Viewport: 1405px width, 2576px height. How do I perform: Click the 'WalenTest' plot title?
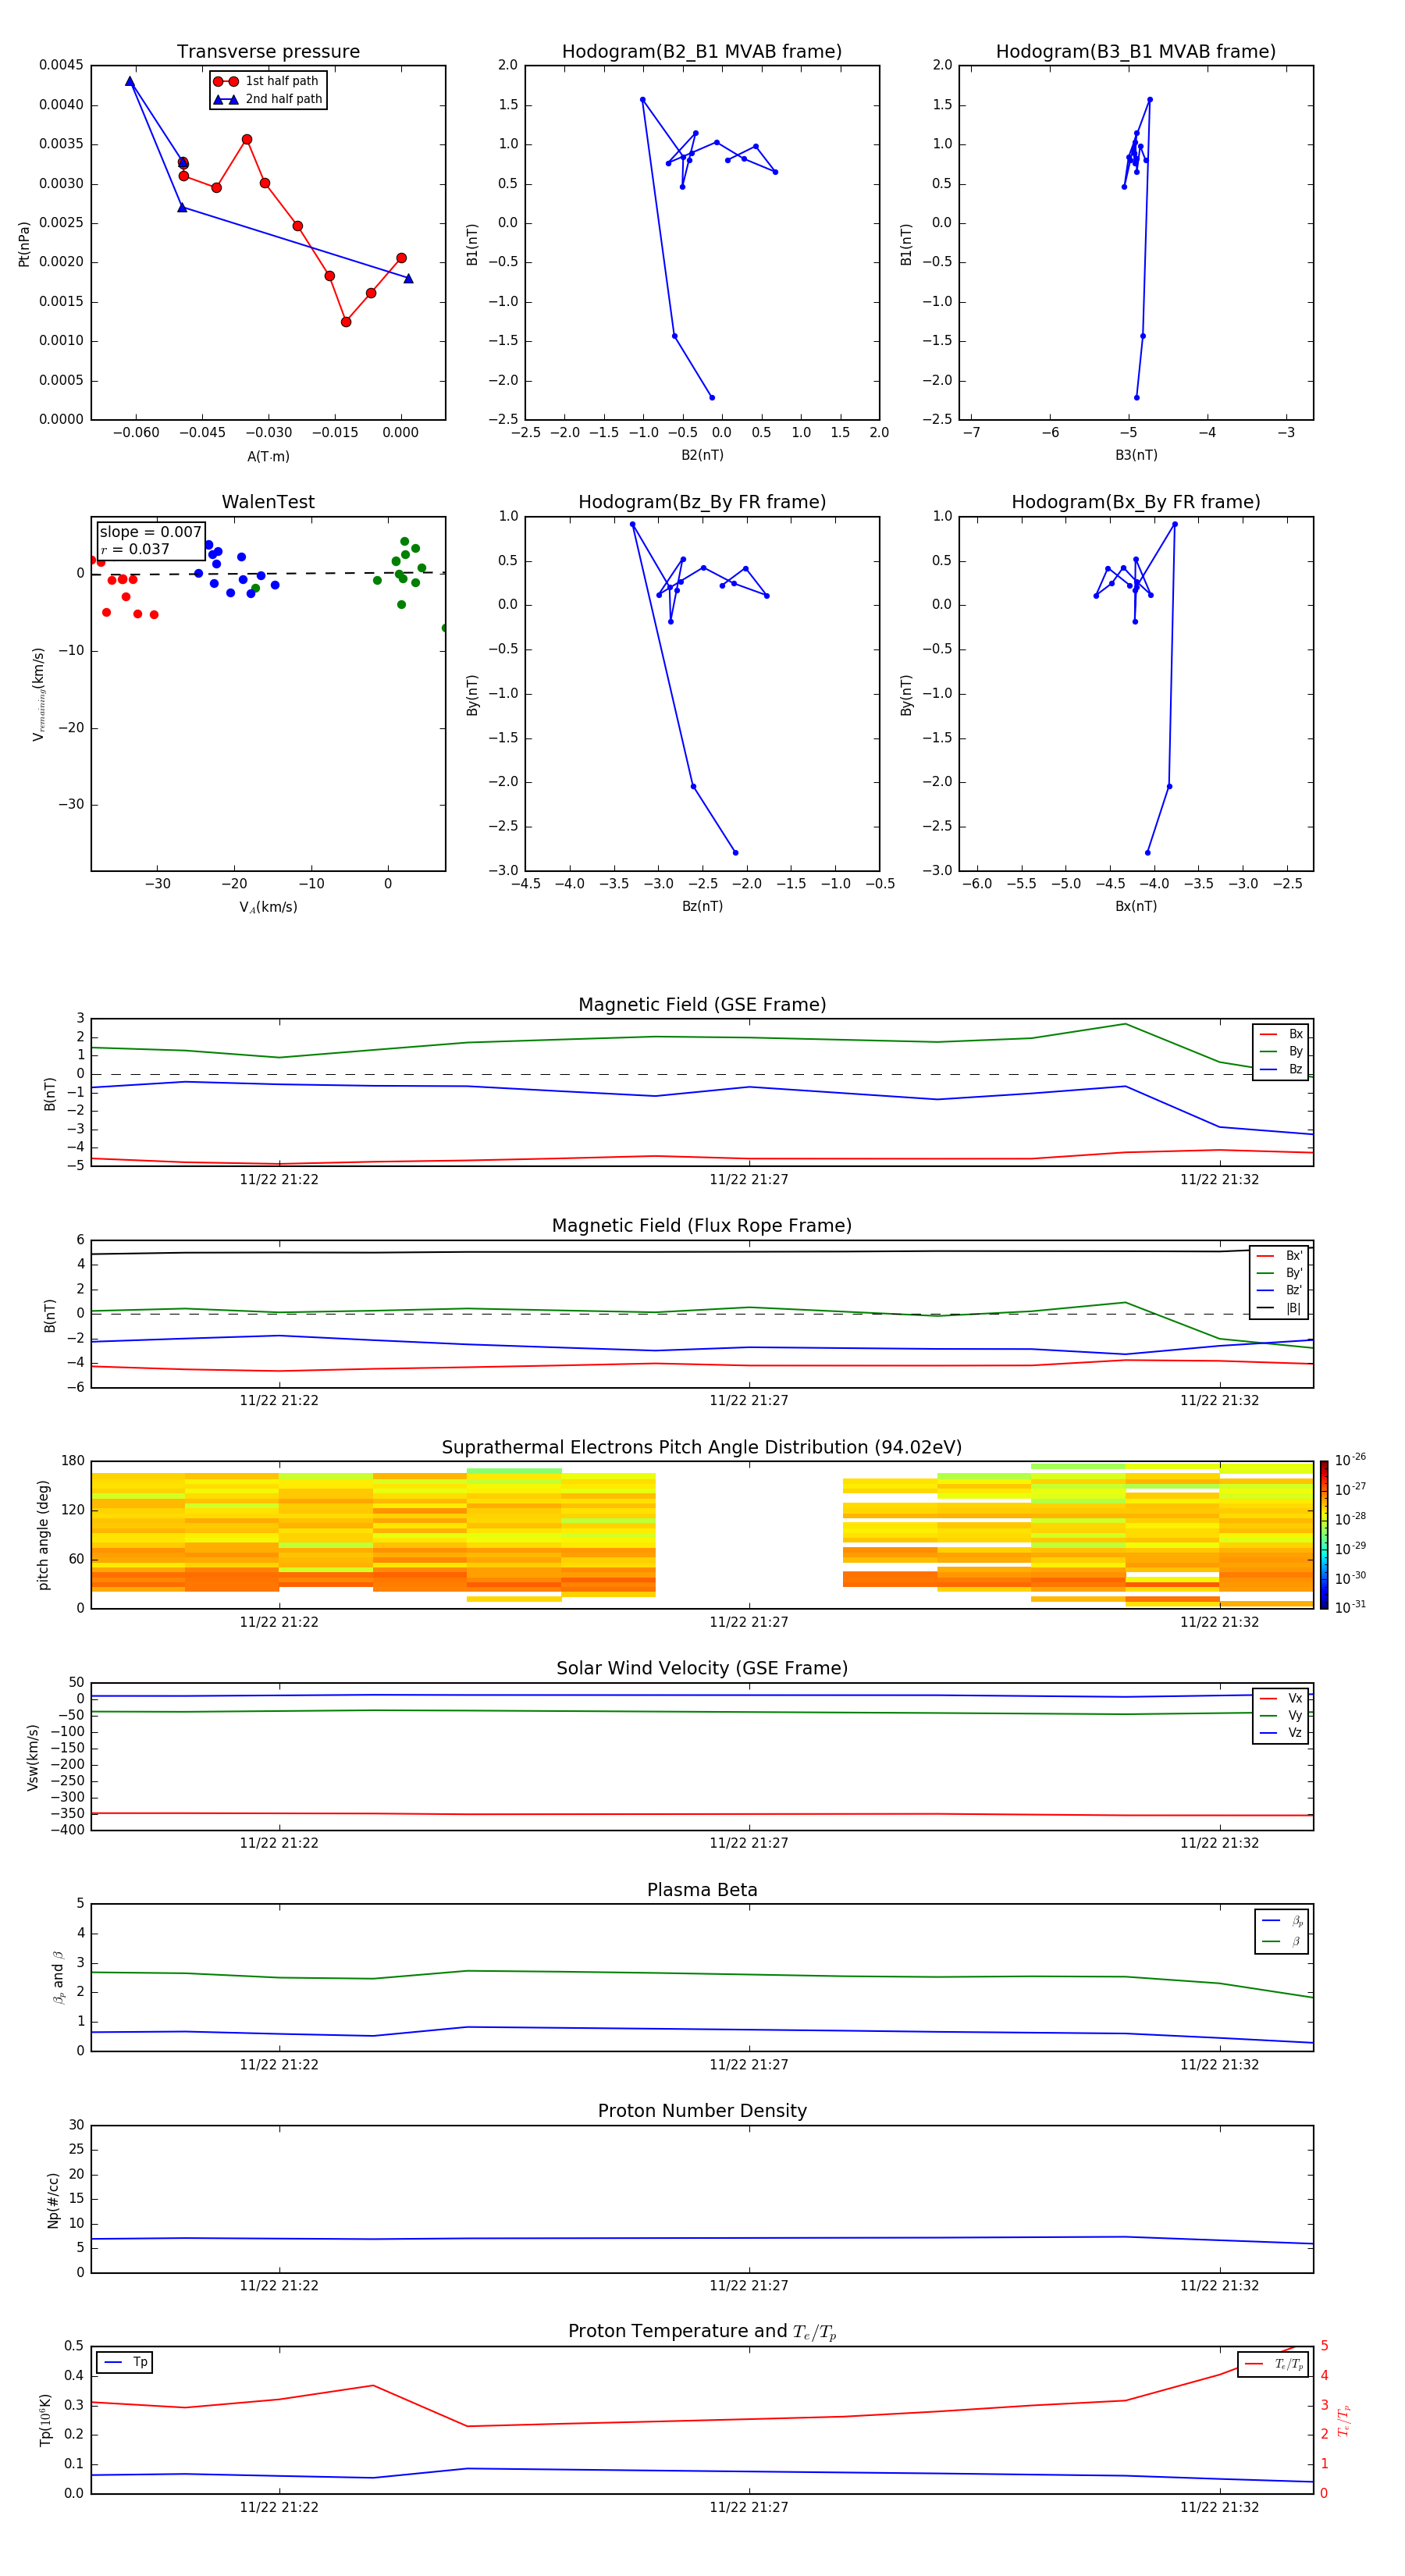[x=268, y=502]
